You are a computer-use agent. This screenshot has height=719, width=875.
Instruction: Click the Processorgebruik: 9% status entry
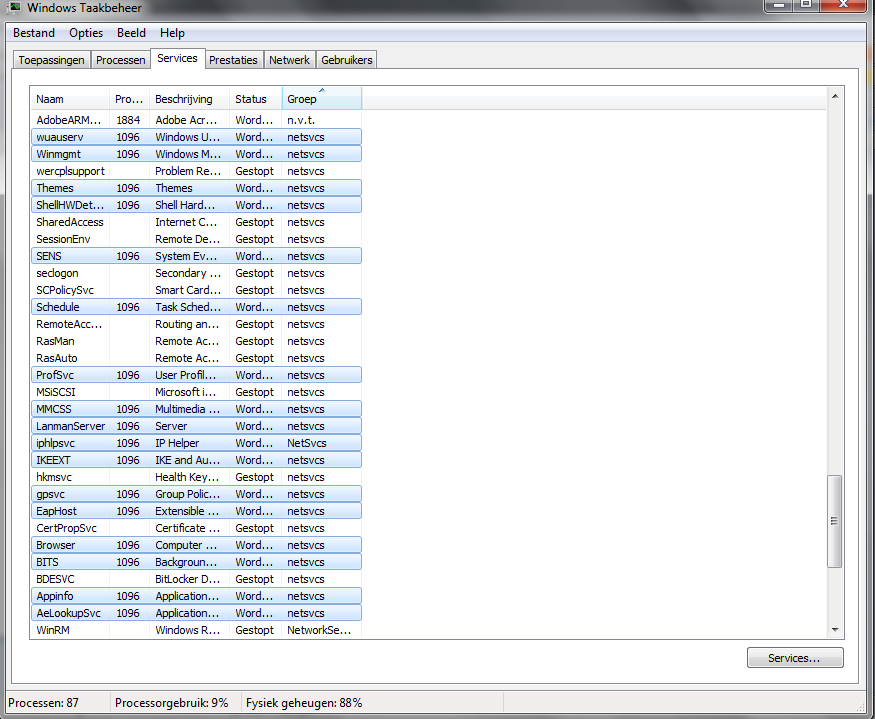pos(172,703)
